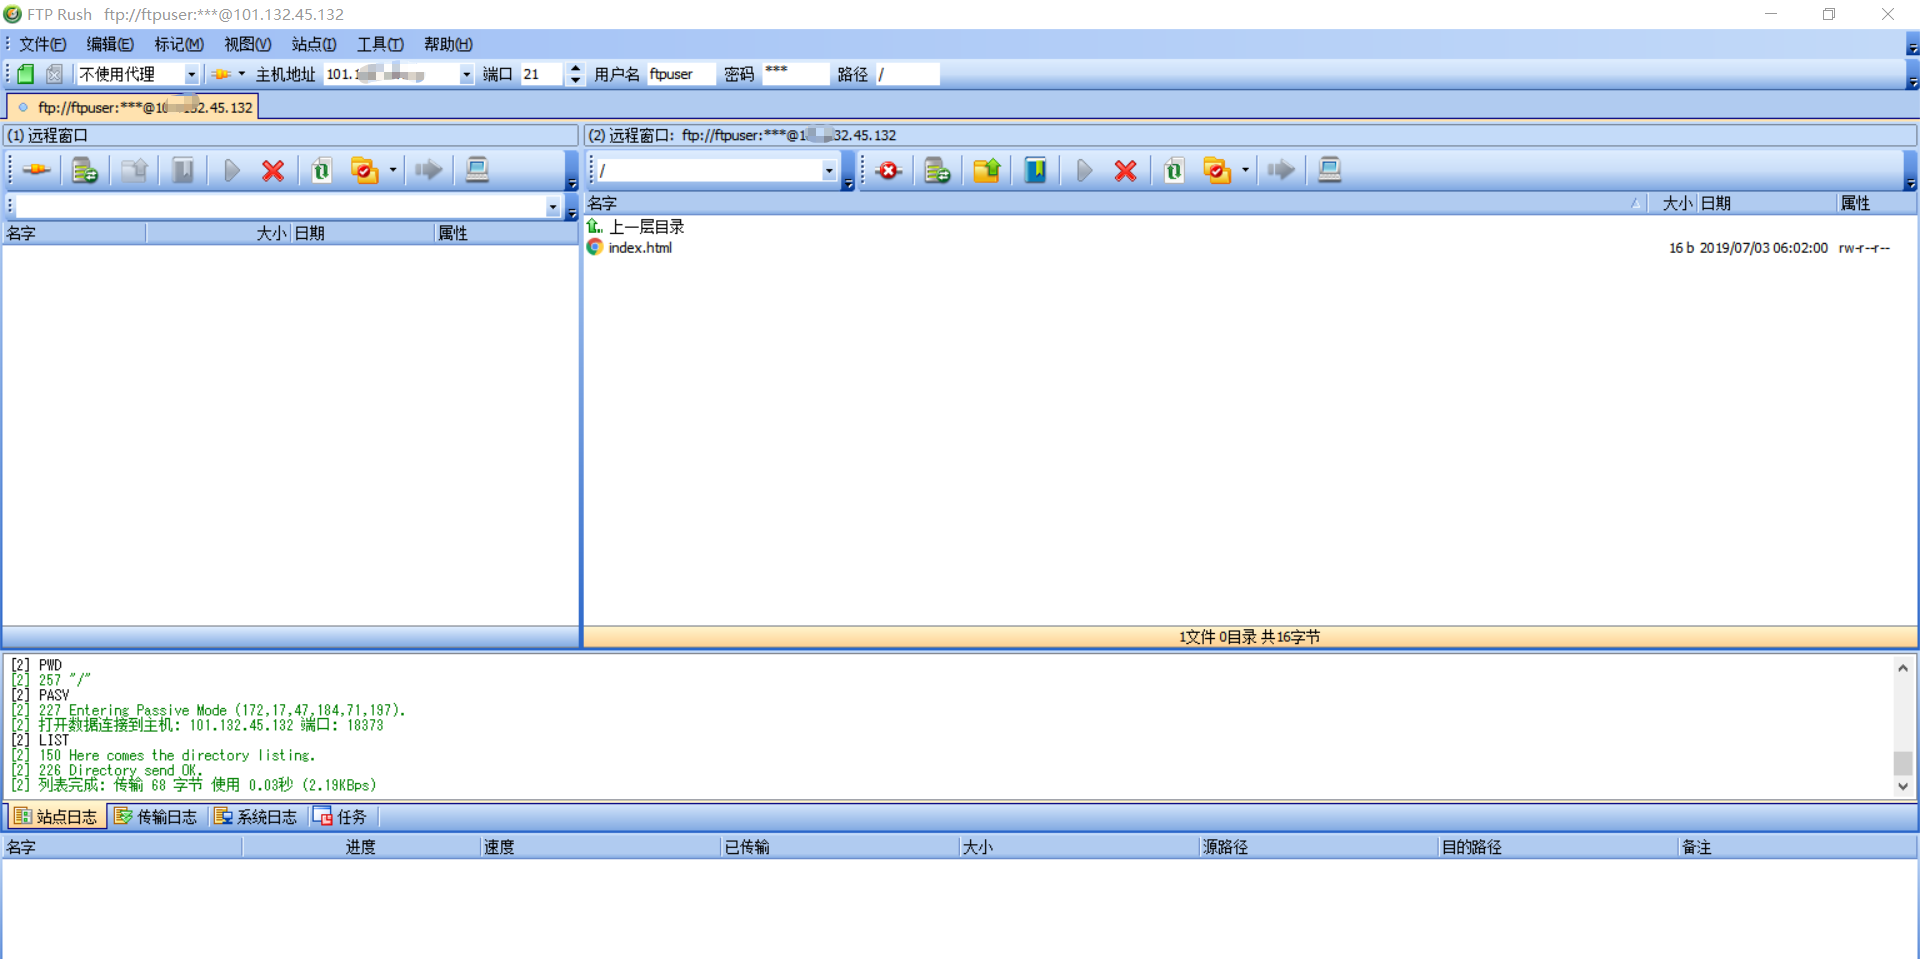
Task: Click the green notebook icon in top toolbar
Action: point(26,74)
